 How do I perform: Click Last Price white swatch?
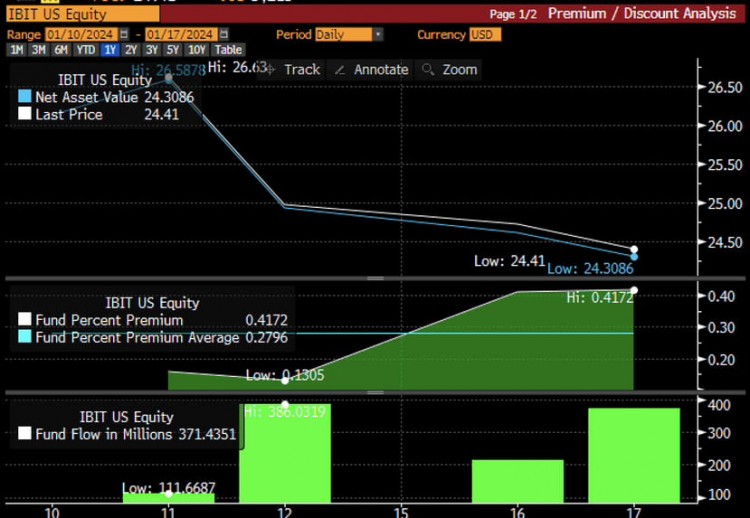(25, 114)
